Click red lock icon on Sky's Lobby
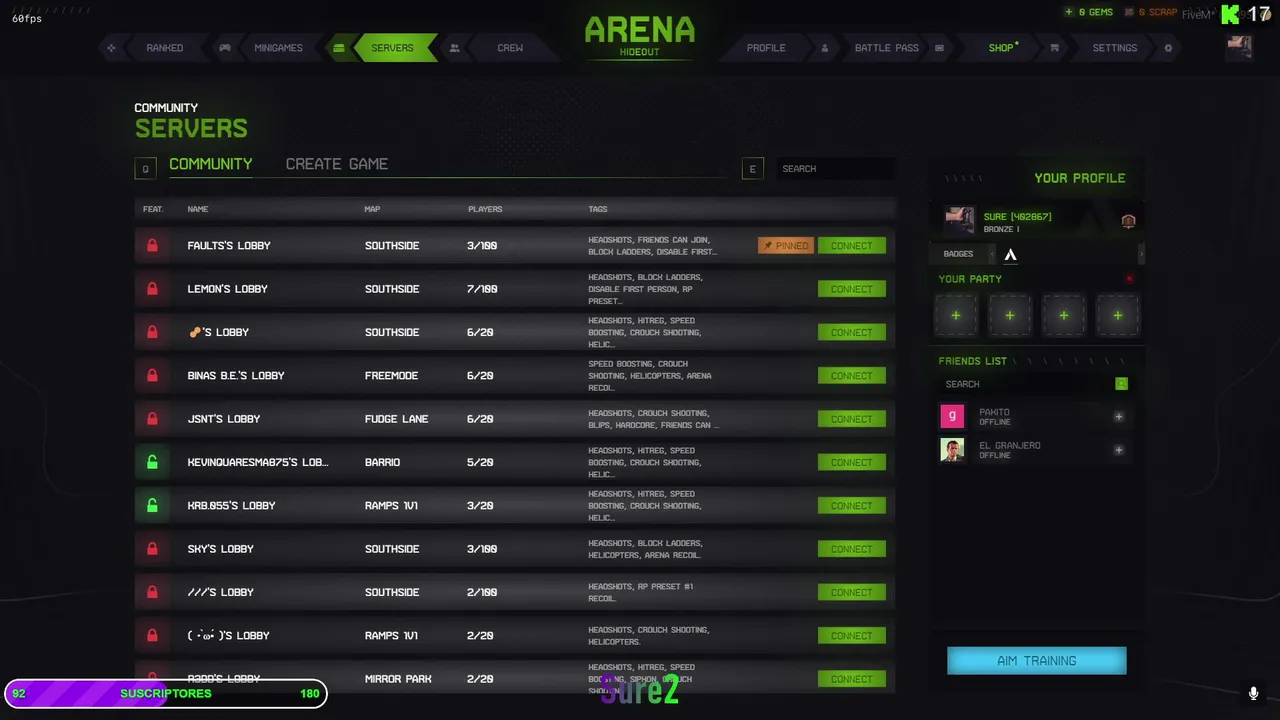The image size is (1280, 720). 152,549
